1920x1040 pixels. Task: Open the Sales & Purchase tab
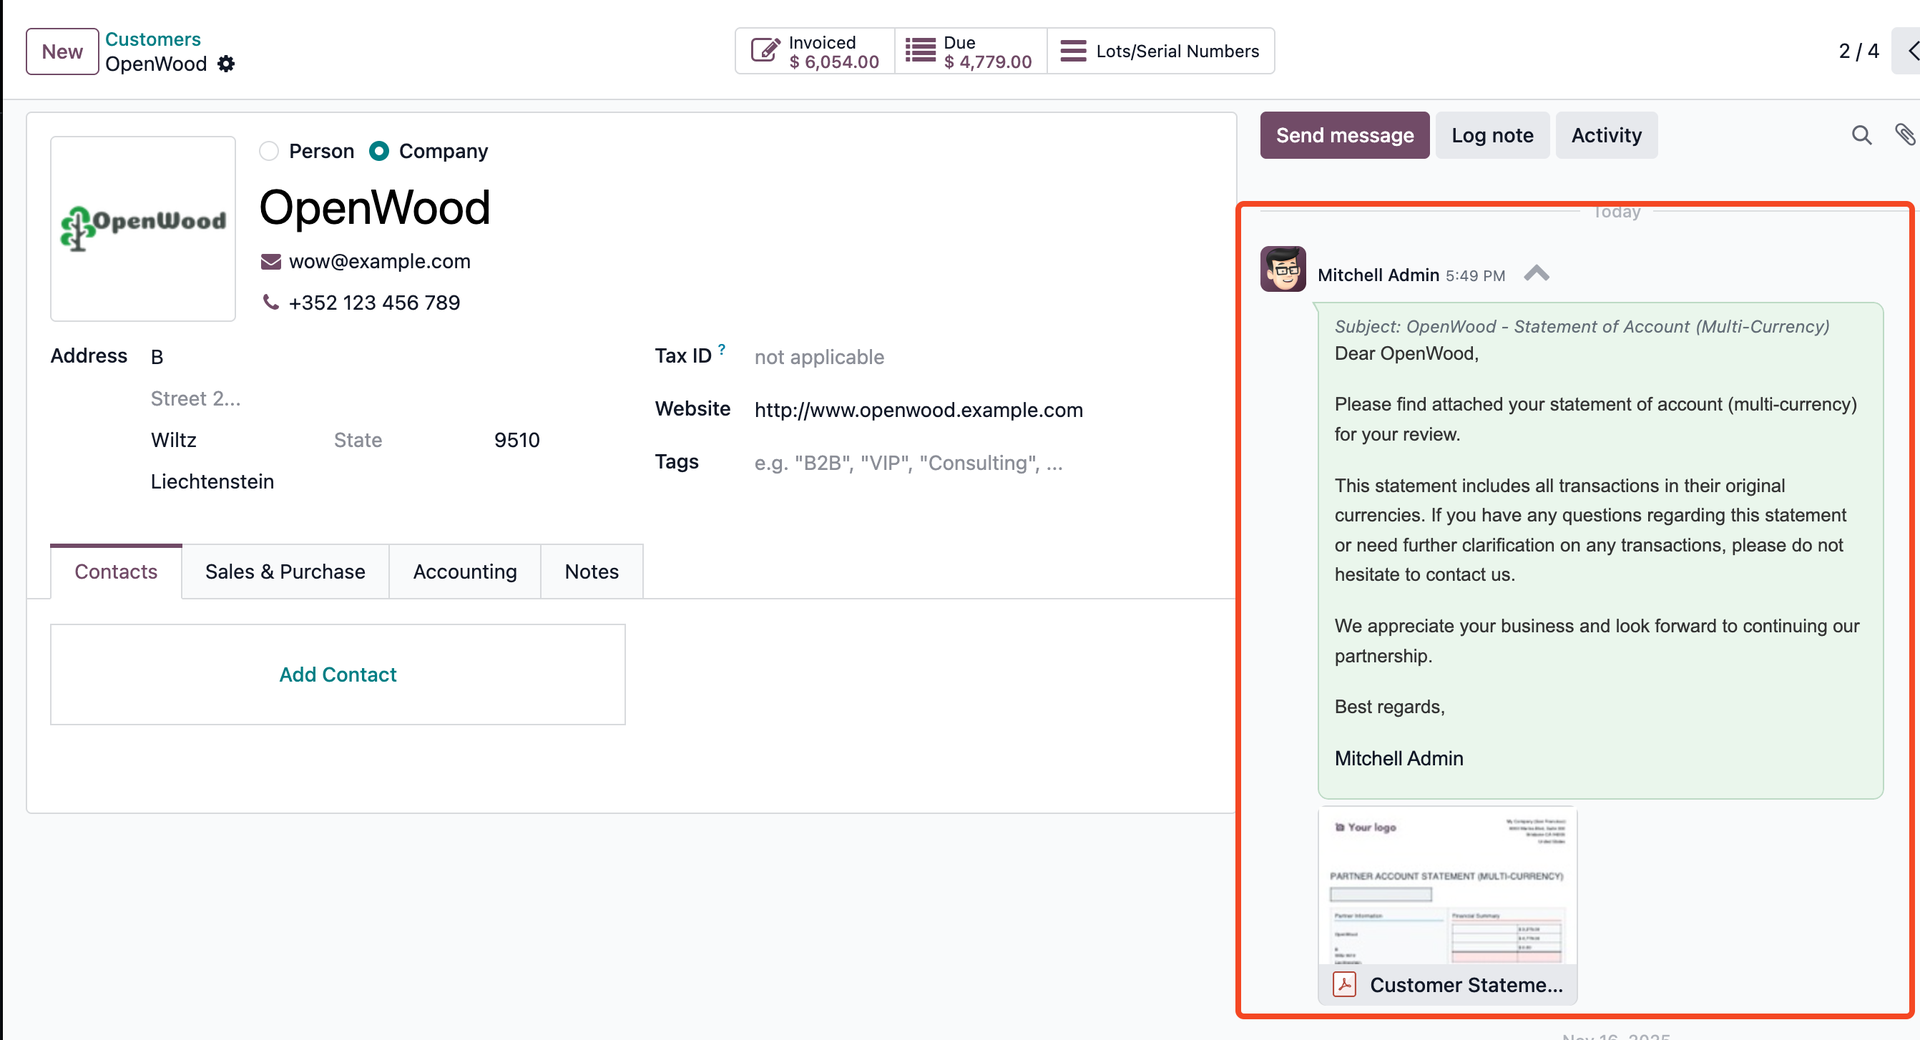[284, 571]
